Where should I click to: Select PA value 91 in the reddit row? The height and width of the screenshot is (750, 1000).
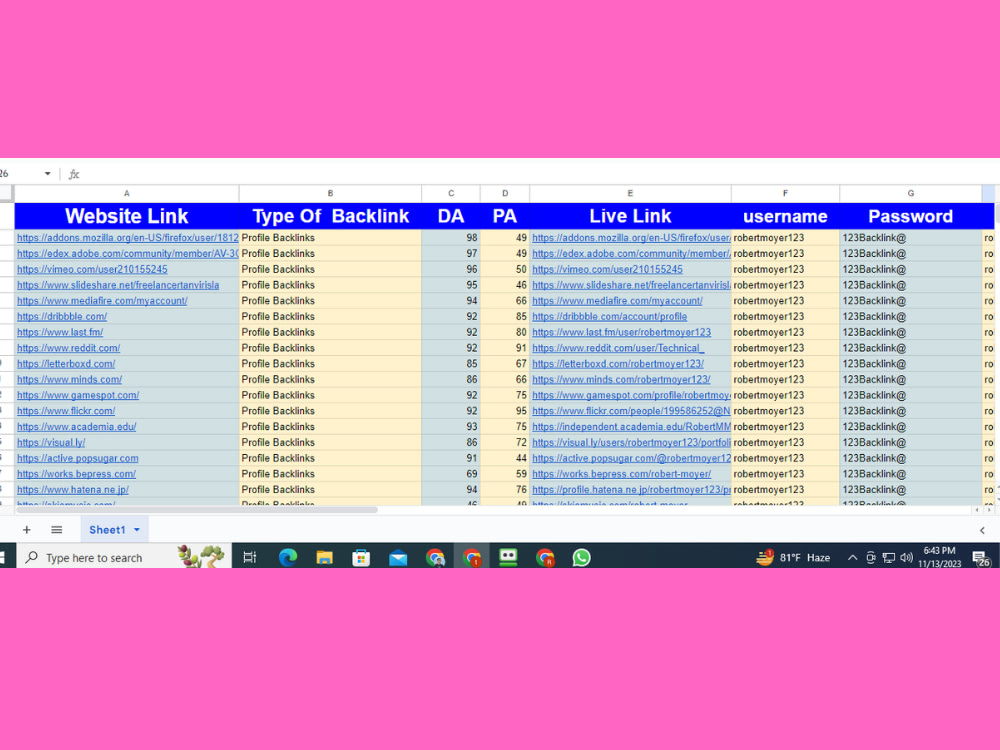pos(504,348)
